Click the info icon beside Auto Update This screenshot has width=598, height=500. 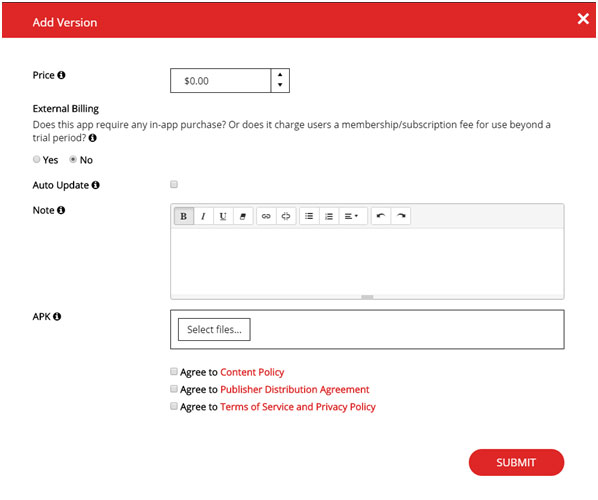(96, 185)
